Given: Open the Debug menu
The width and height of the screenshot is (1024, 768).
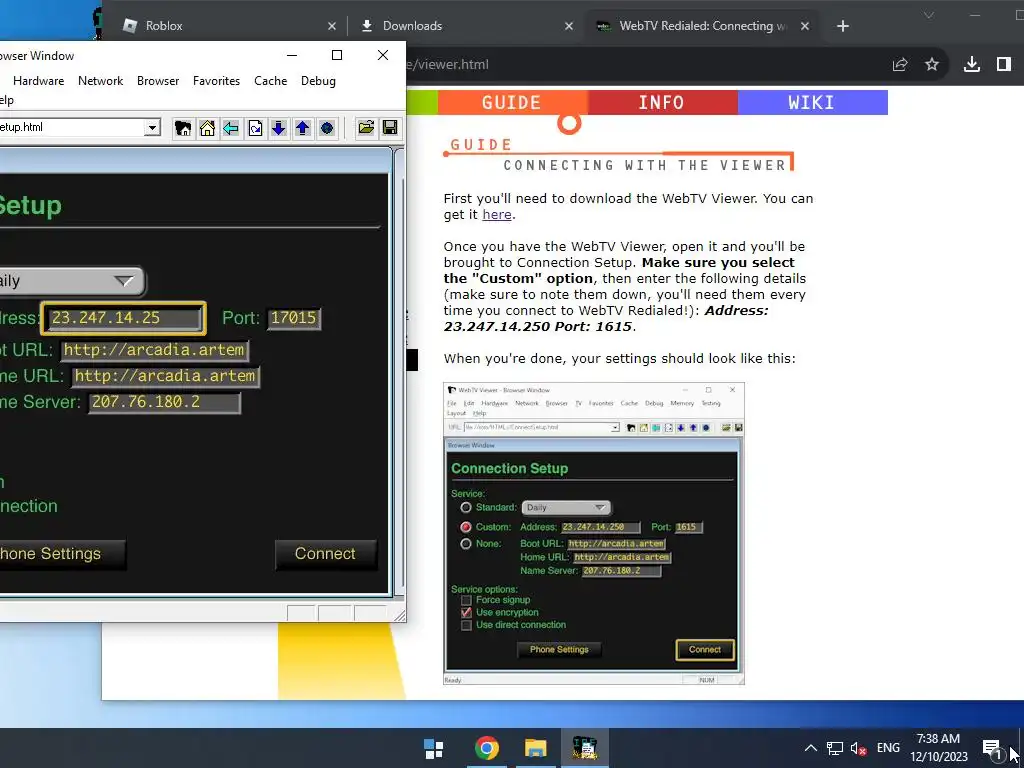Looking at the screenshot, I should 318,81.
